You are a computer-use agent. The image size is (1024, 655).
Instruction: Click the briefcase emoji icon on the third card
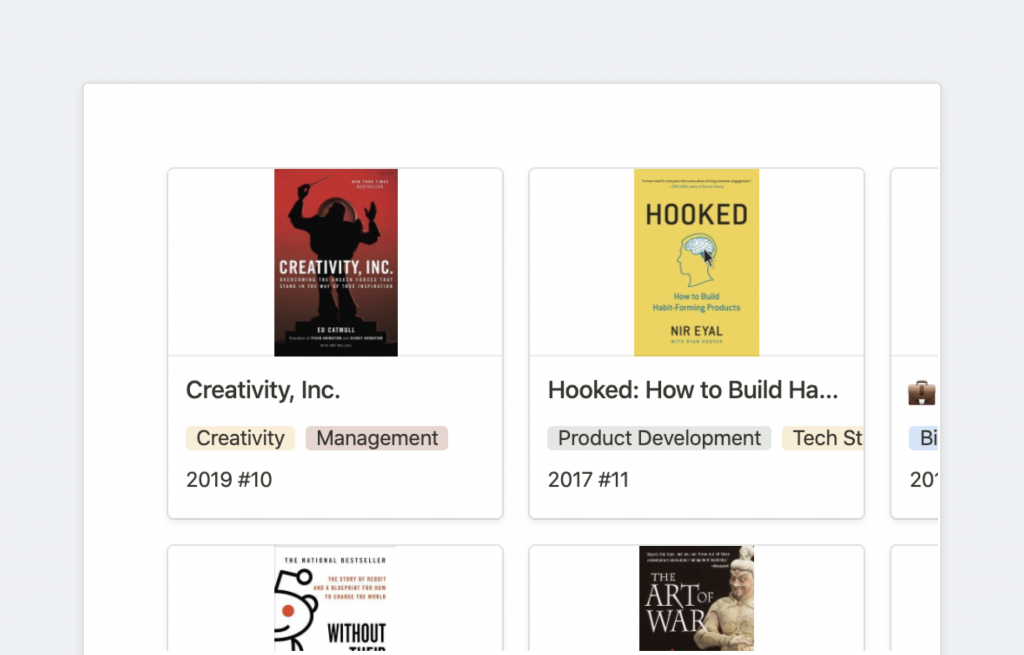921,392
